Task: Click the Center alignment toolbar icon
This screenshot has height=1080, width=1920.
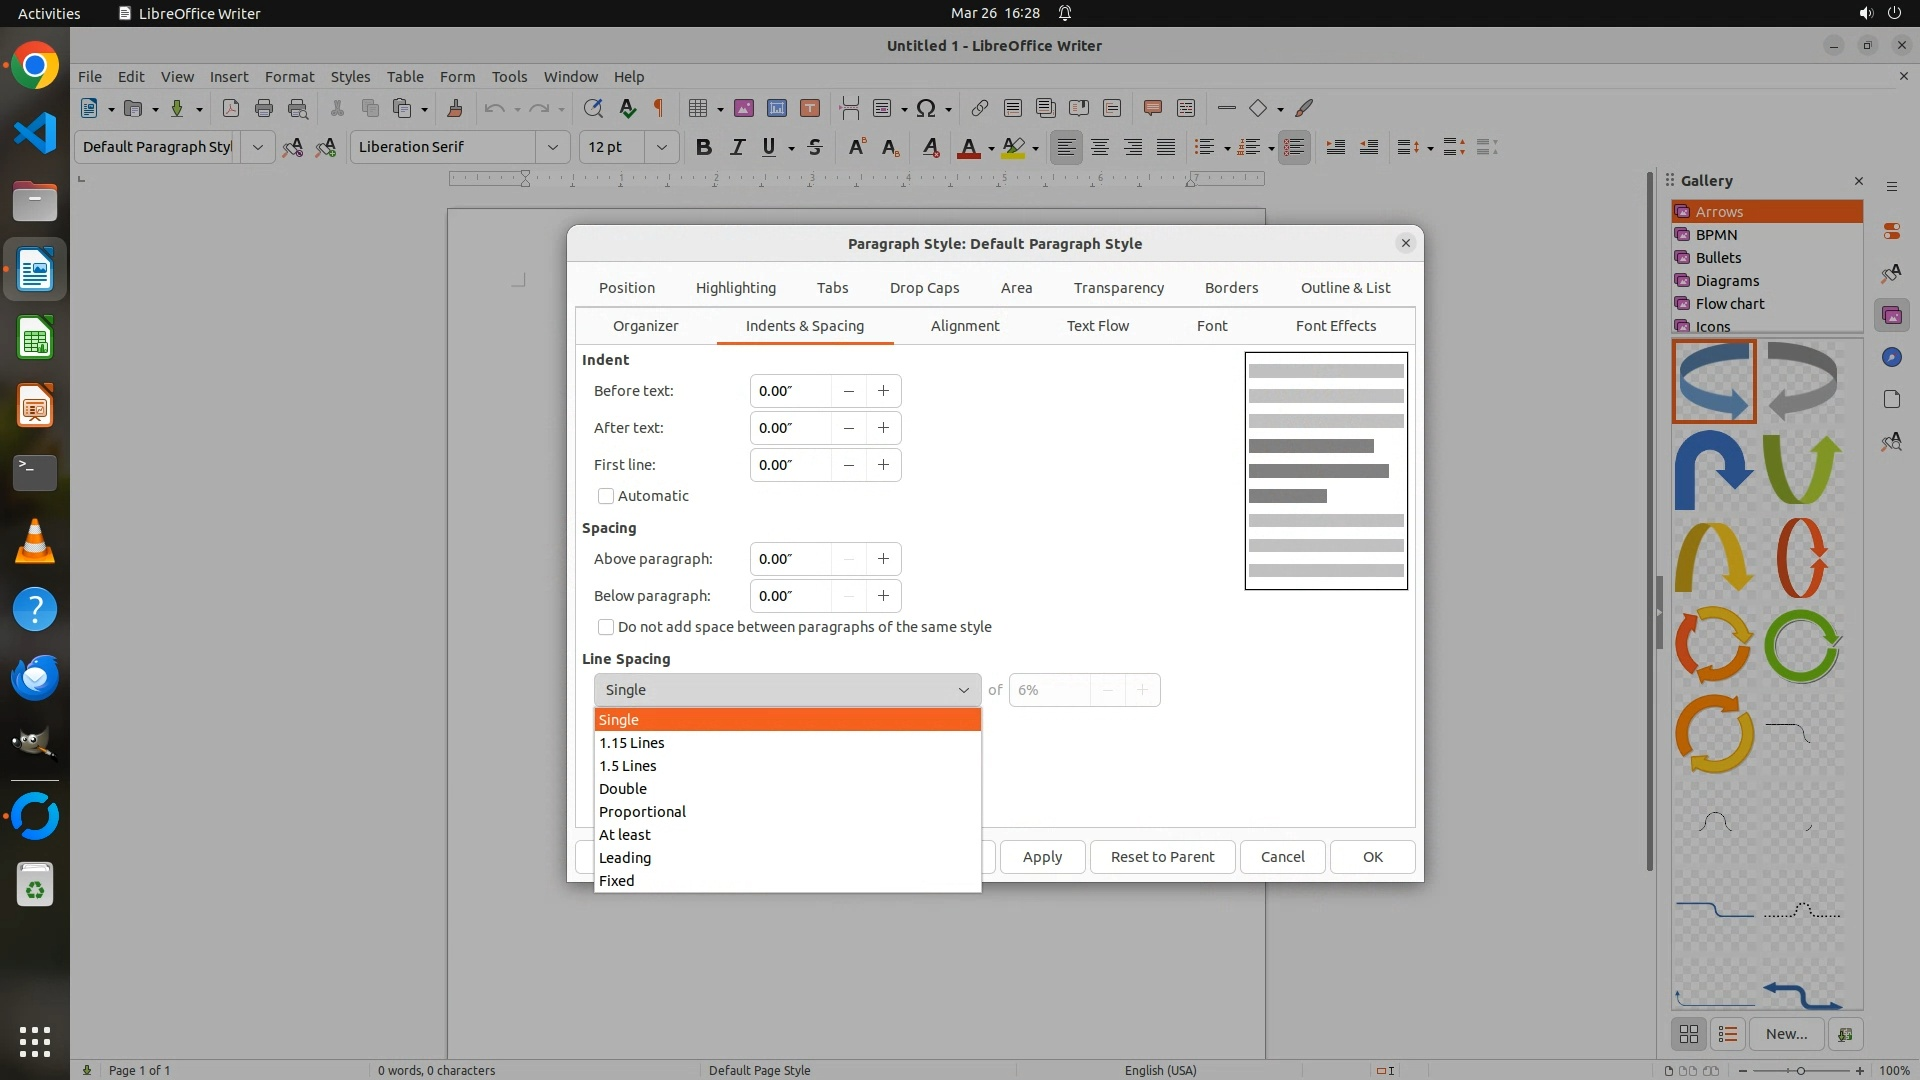Action: tap(1100, 147)
